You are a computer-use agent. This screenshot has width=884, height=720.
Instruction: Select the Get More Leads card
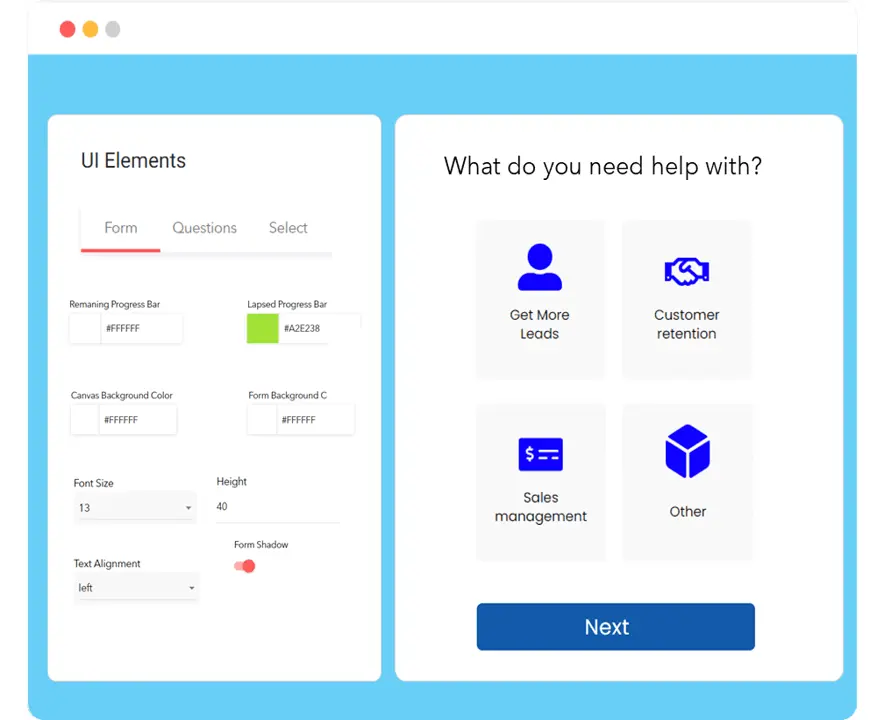pos(540,299)
